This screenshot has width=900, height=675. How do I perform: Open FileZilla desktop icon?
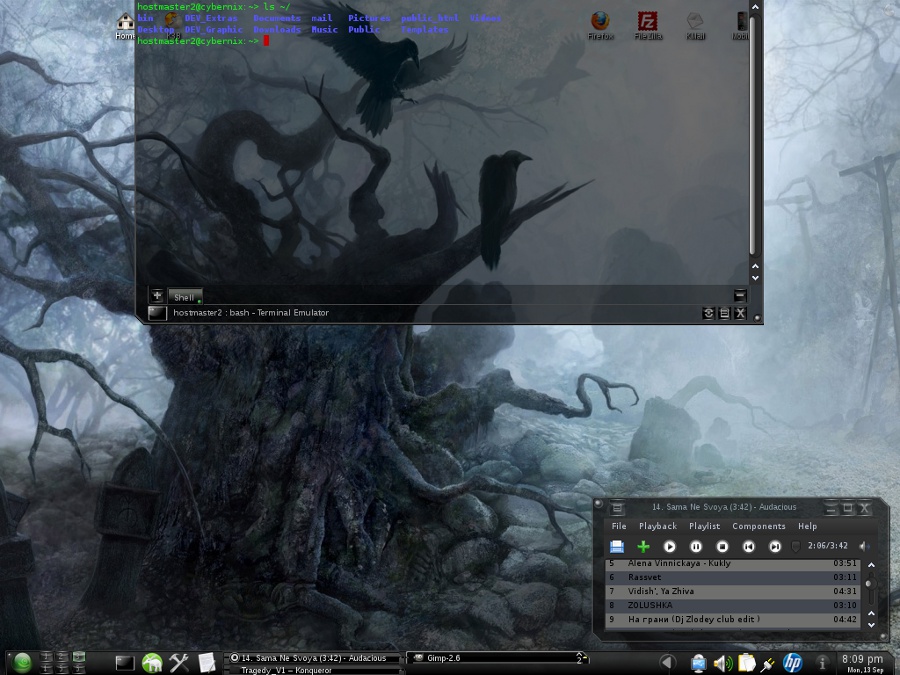pyautogui.click(x=648, y=25)
